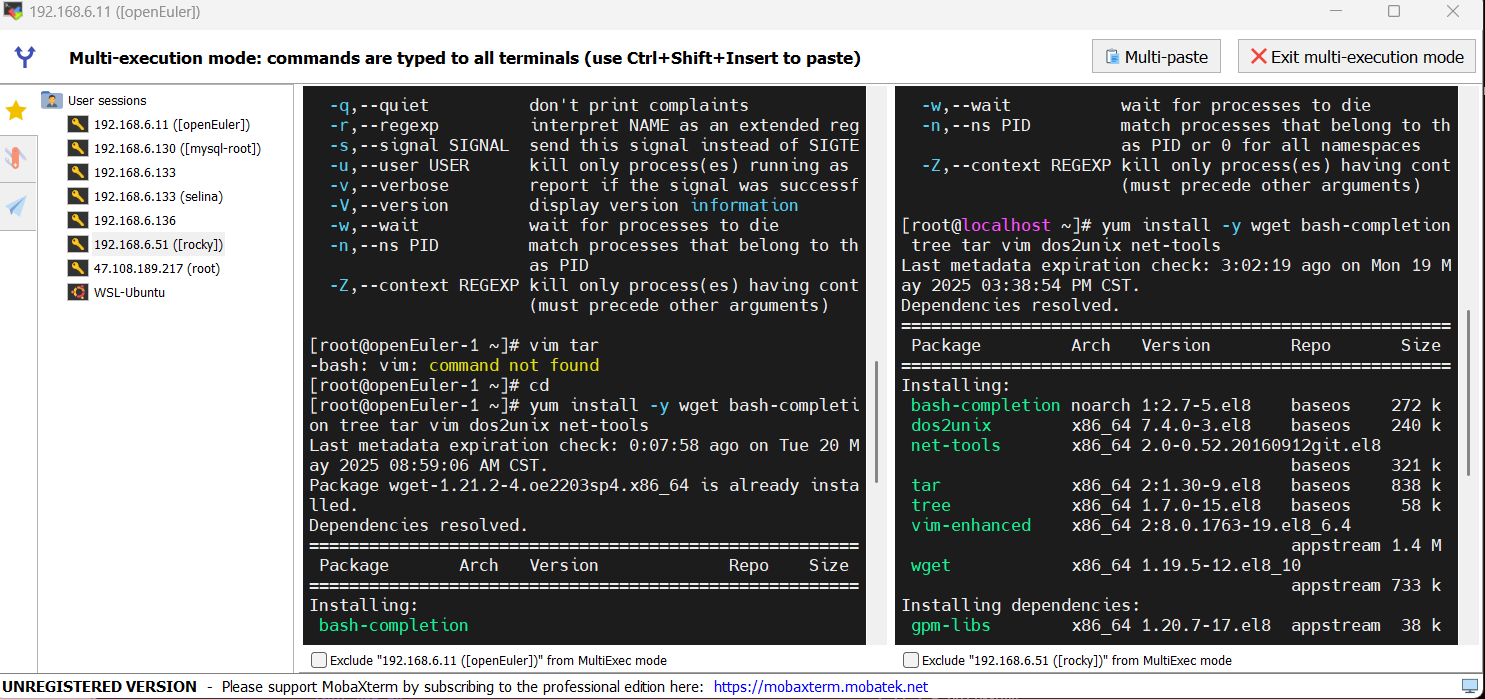Click the rocky terminal scrollbar

click(1469, 392)
